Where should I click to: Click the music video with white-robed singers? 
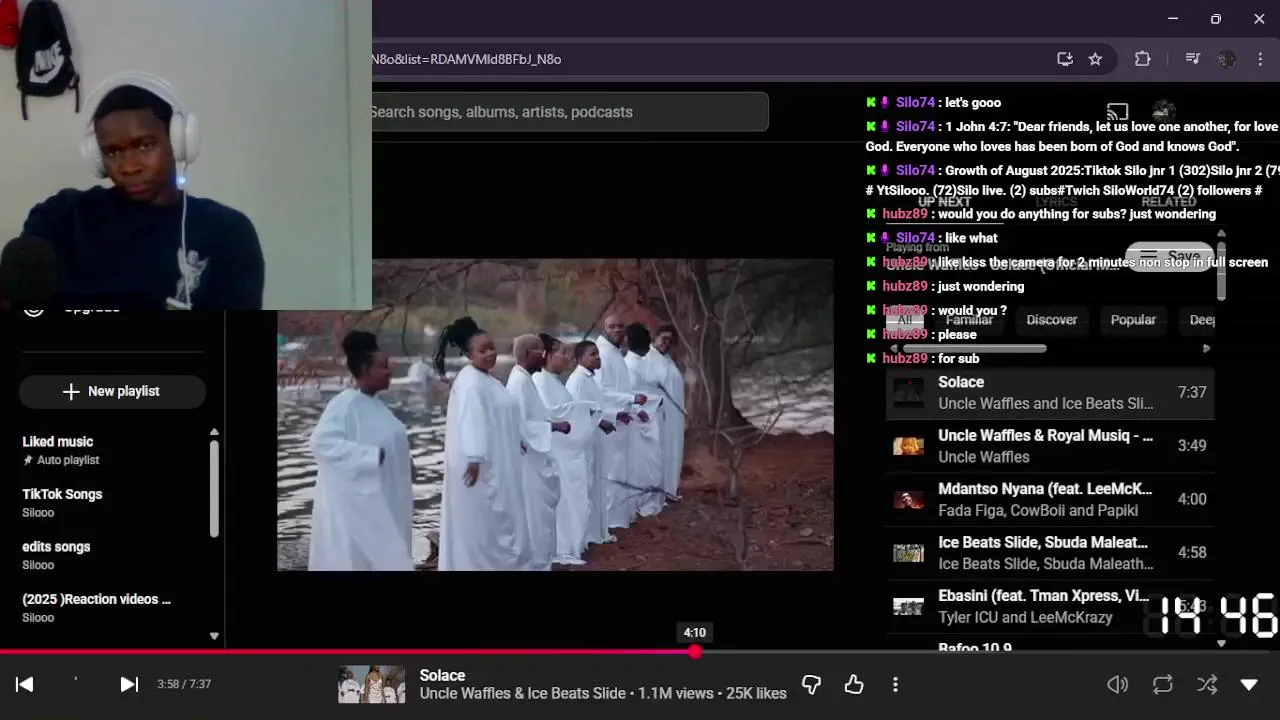(x=555, y=414)
